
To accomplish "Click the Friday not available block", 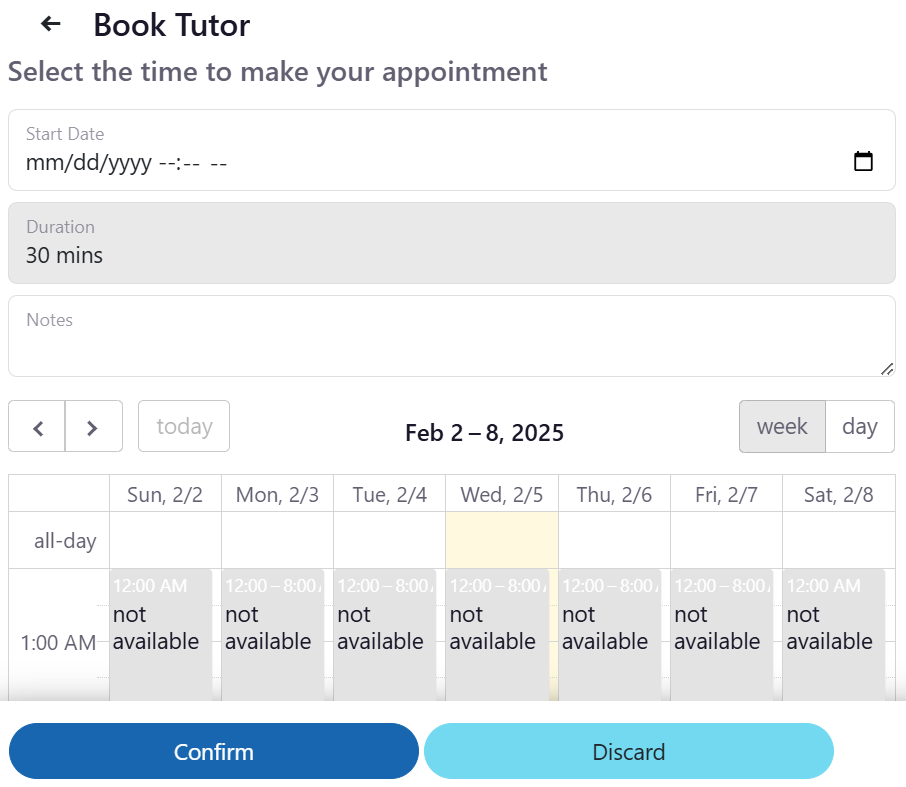I will tap(722, 634).
